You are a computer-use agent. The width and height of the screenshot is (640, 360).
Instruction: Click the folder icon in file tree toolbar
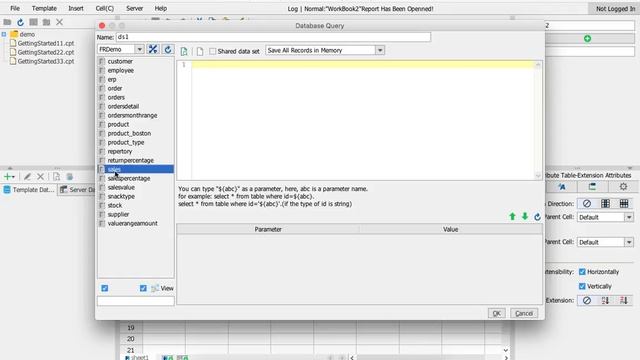click(x=7, y=22)
